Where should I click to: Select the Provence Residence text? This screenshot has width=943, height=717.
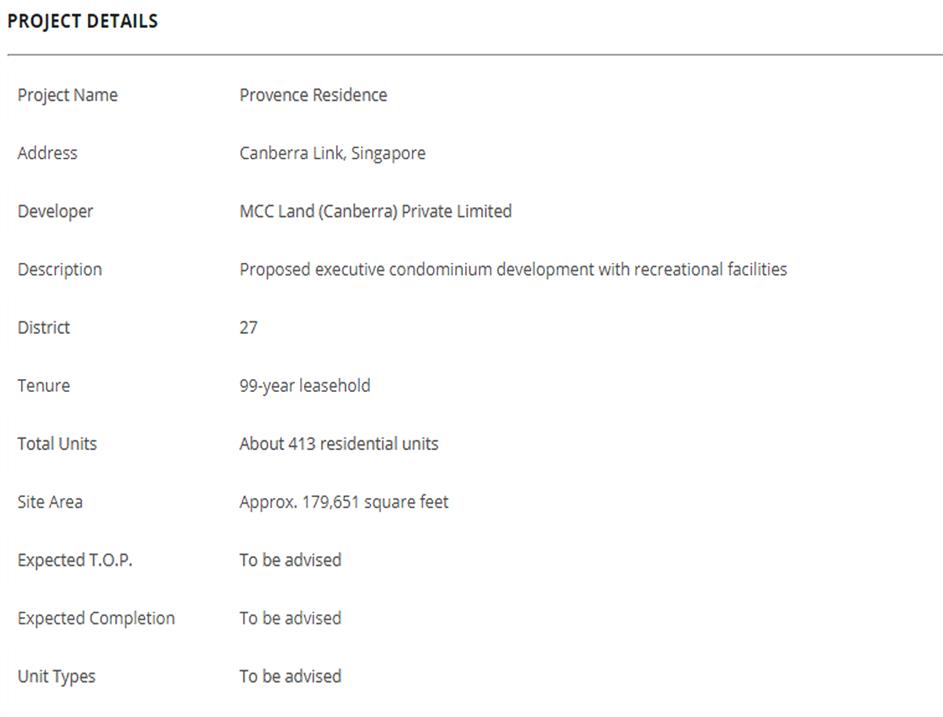[x=313, y=95]
